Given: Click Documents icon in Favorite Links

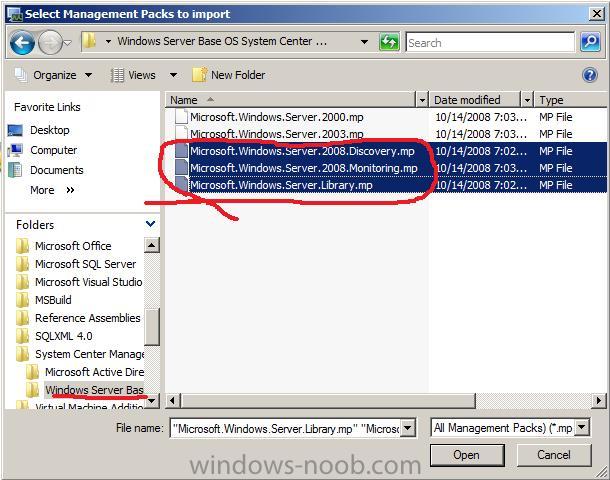Looking at the screenshot, I should click(x=15, y=170).
